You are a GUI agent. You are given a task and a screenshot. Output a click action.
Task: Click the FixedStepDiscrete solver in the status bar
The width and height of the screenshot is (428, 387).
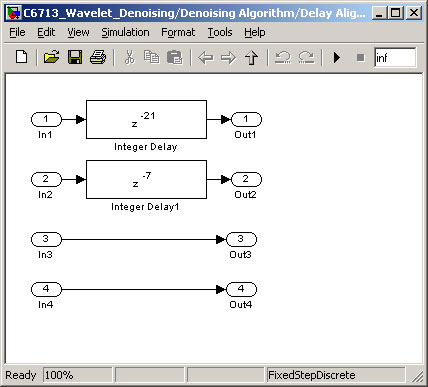336,375
